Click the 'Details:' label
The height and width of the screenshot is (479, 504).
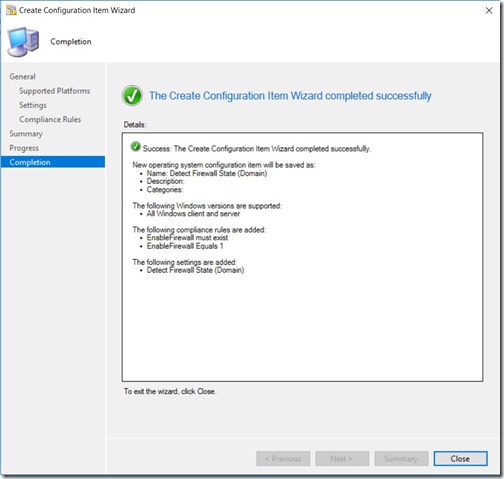coord(135,125)
